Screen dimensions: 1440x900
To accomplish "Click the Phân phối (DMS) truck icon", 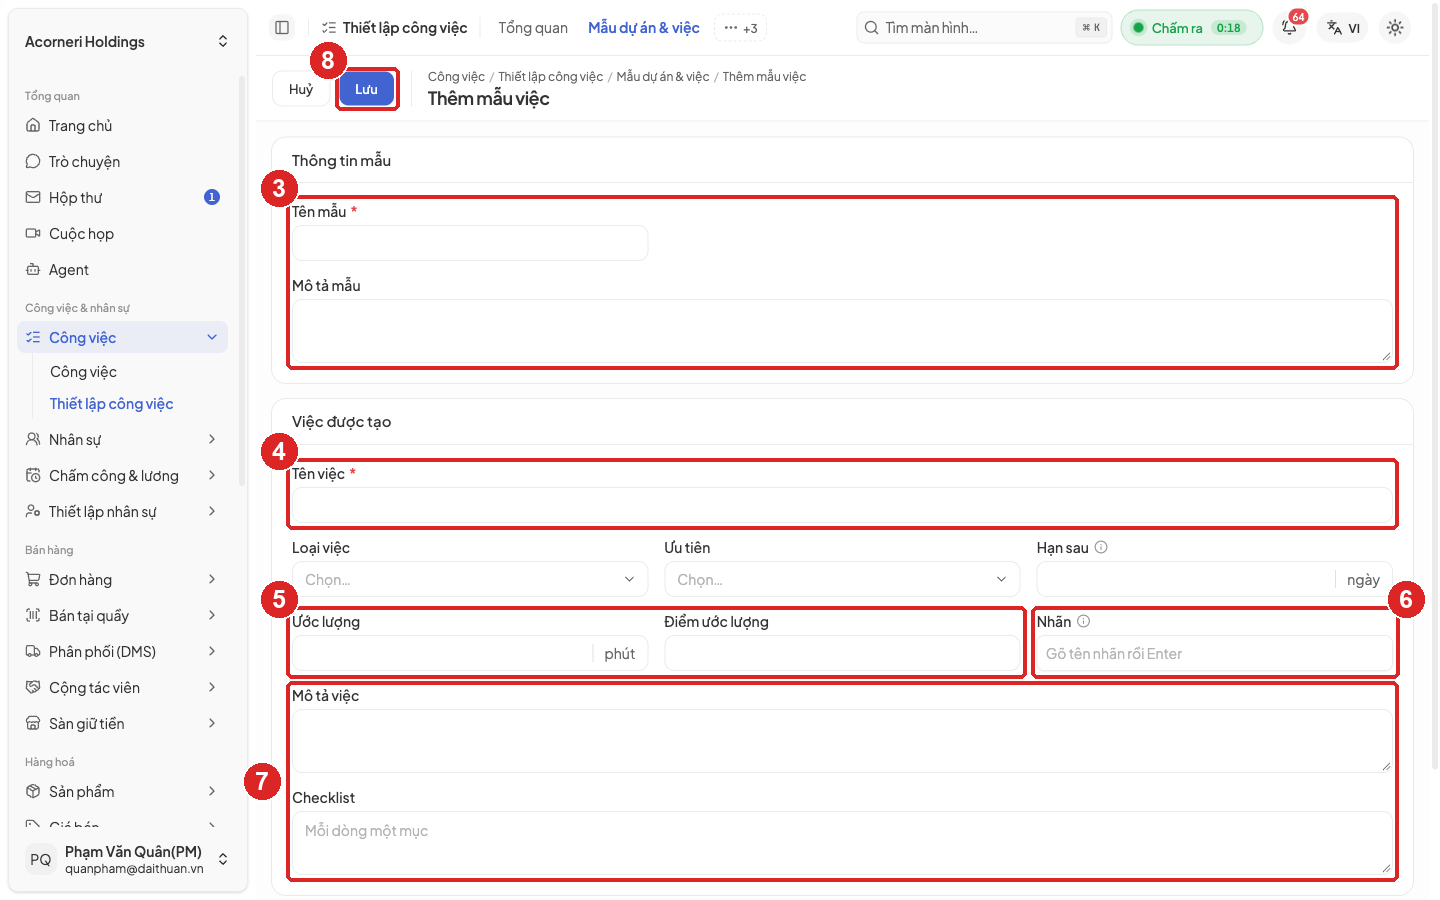I will pos(33,652).
